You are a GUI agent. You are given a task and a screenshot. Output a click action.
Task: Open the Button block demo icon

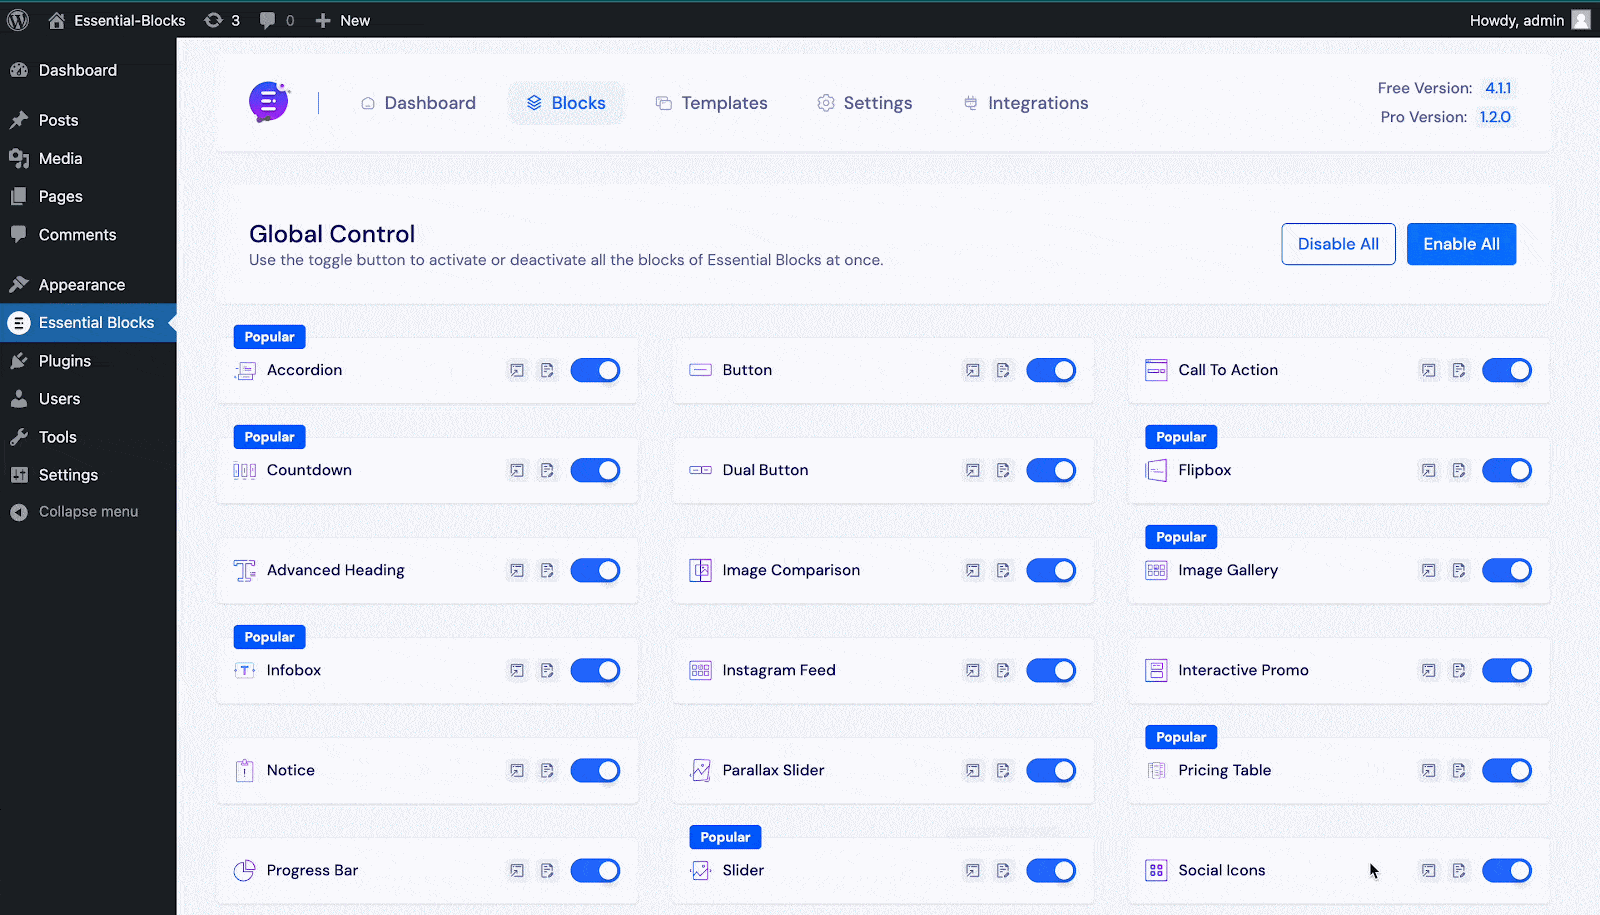973,370
